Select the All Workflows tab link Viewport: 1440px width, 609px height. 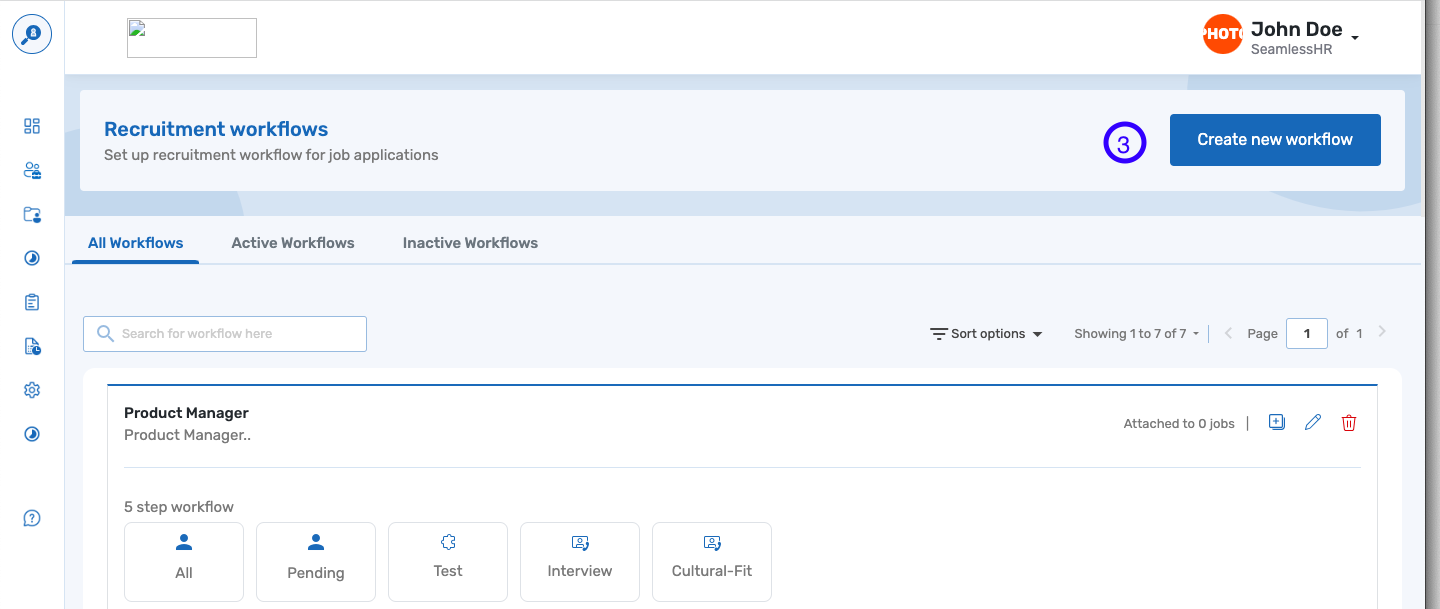coord(135,242)
